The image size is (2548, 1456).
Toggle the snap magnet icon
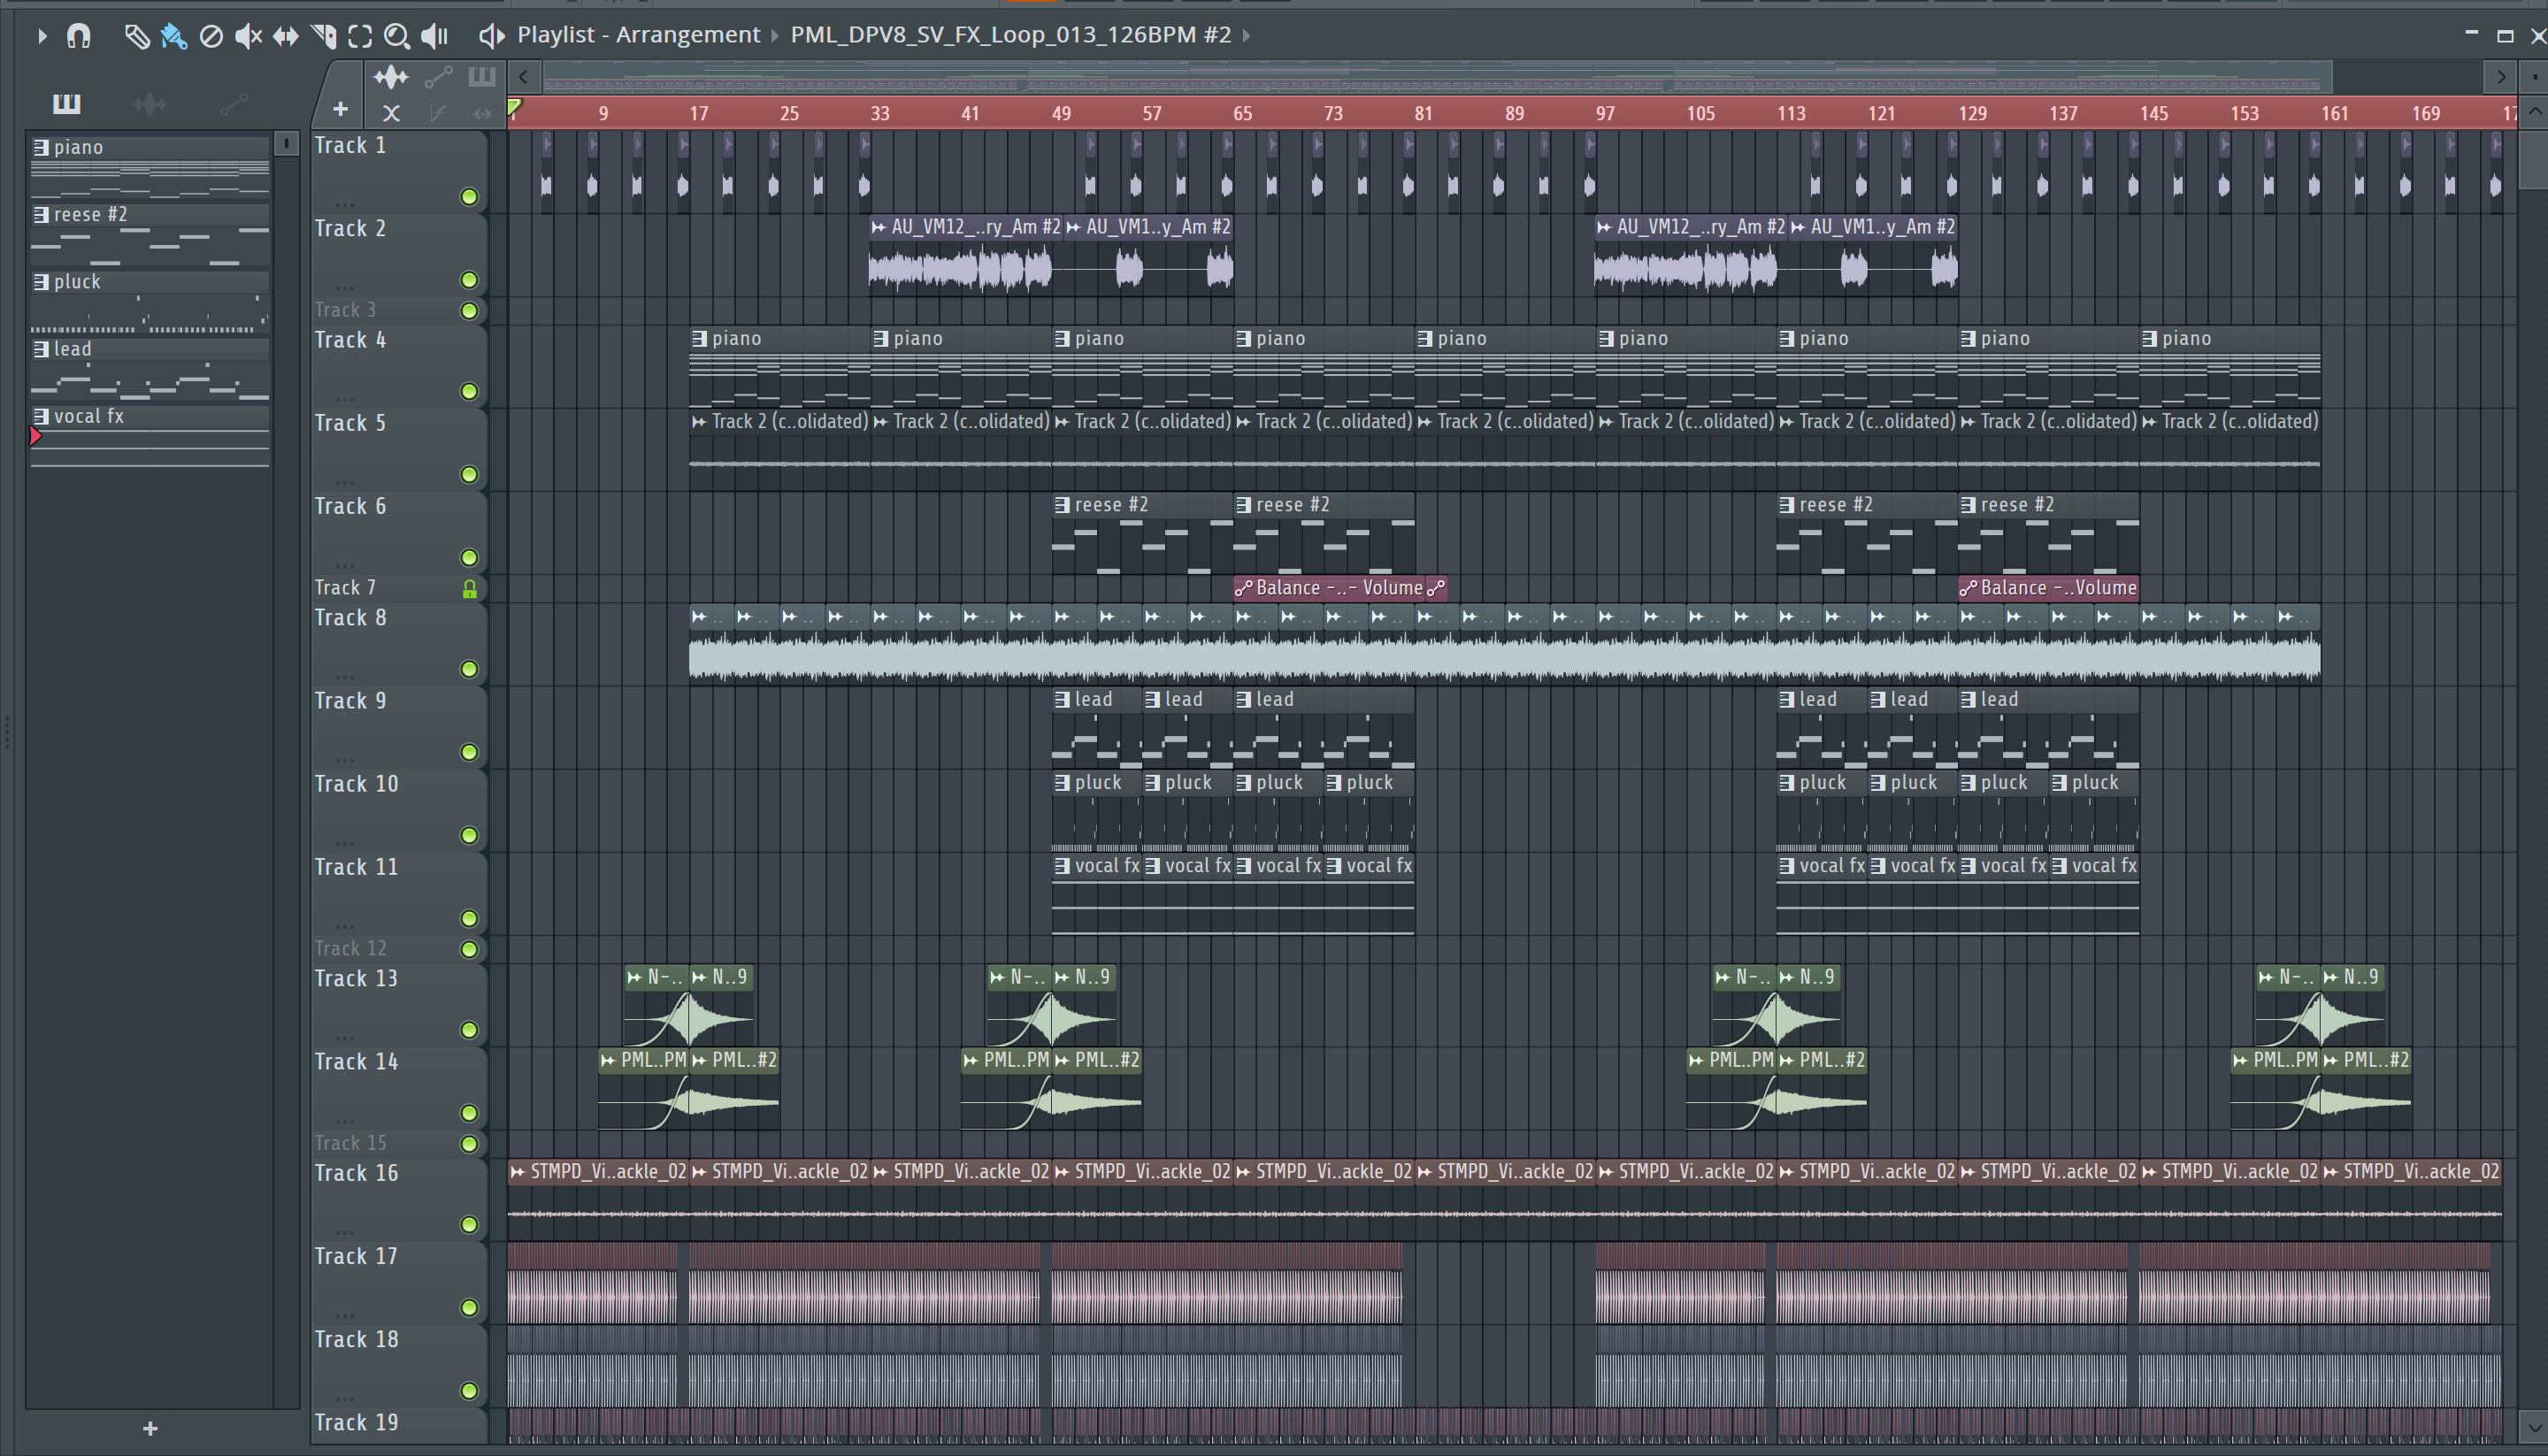tap(78, 36)
